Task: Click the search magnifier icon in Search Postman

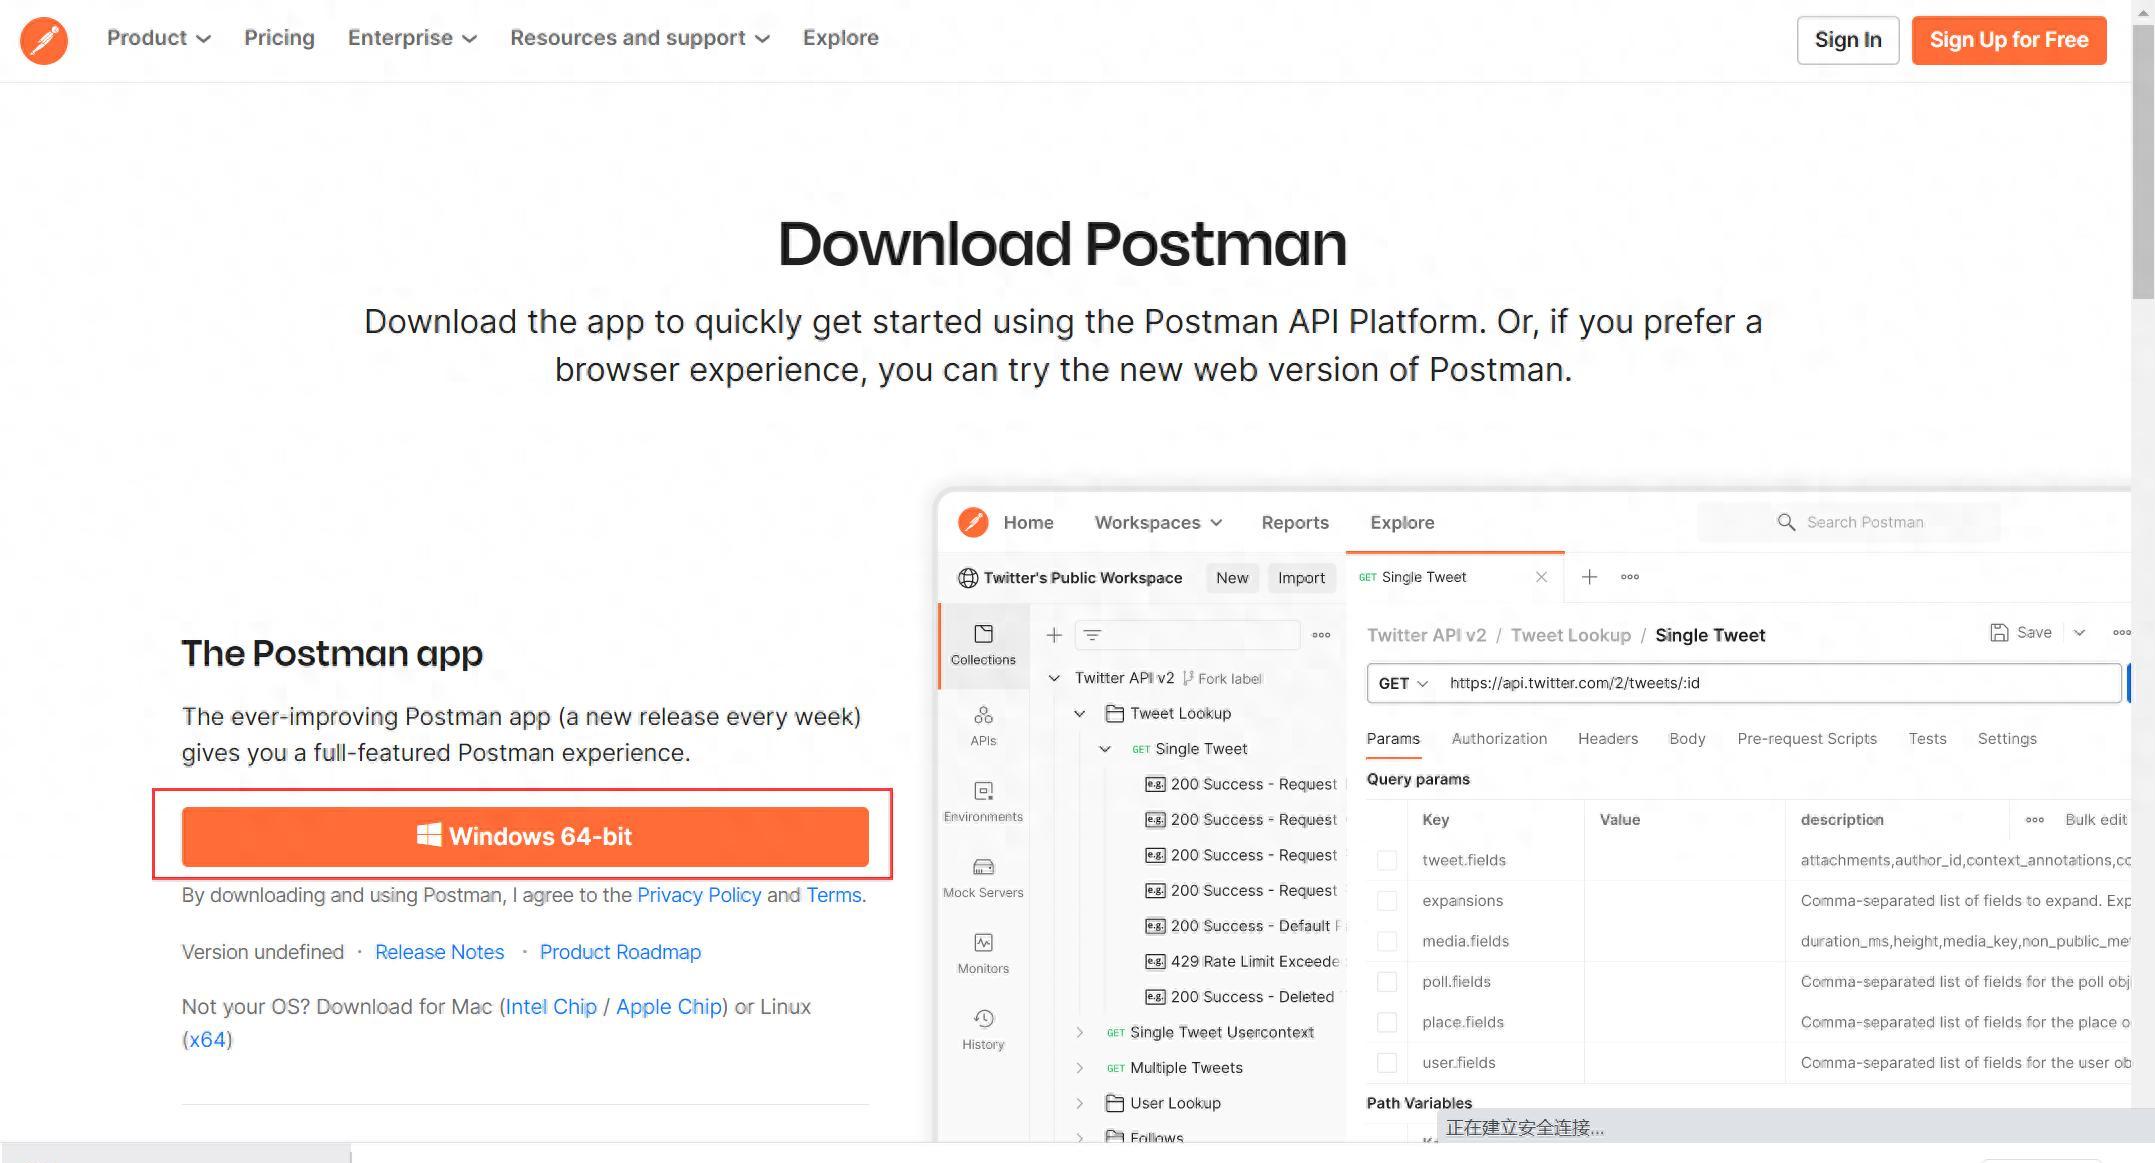Action: (1786, 522)
